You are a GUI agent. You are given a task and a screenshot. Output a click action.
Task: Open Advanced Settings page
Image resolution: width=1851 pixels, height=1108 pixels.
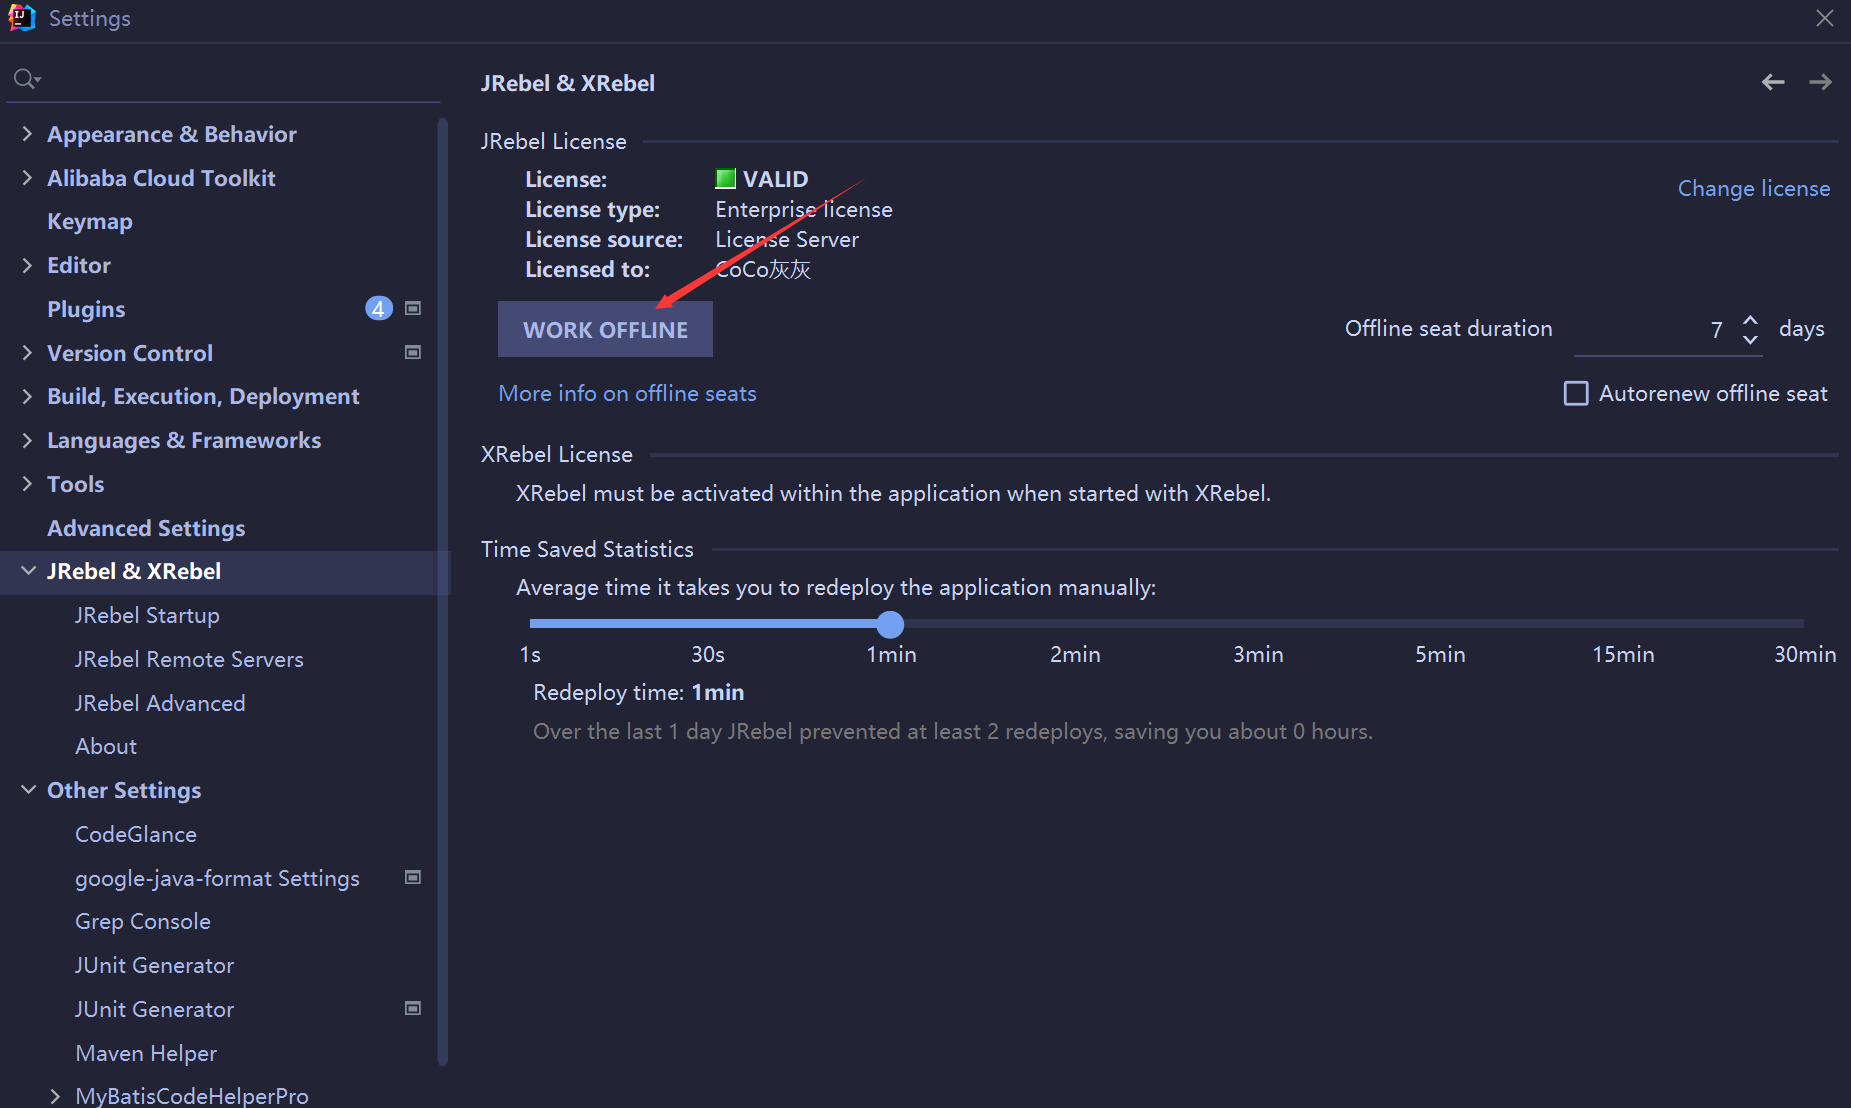(146, 528)
